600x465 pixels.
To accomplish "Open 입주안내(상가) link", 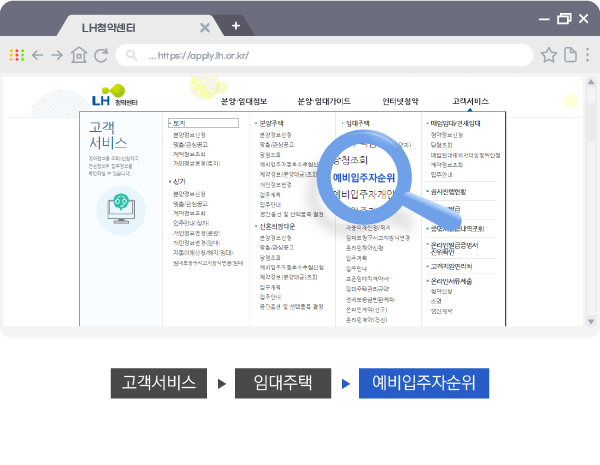I will pos(191,223).
